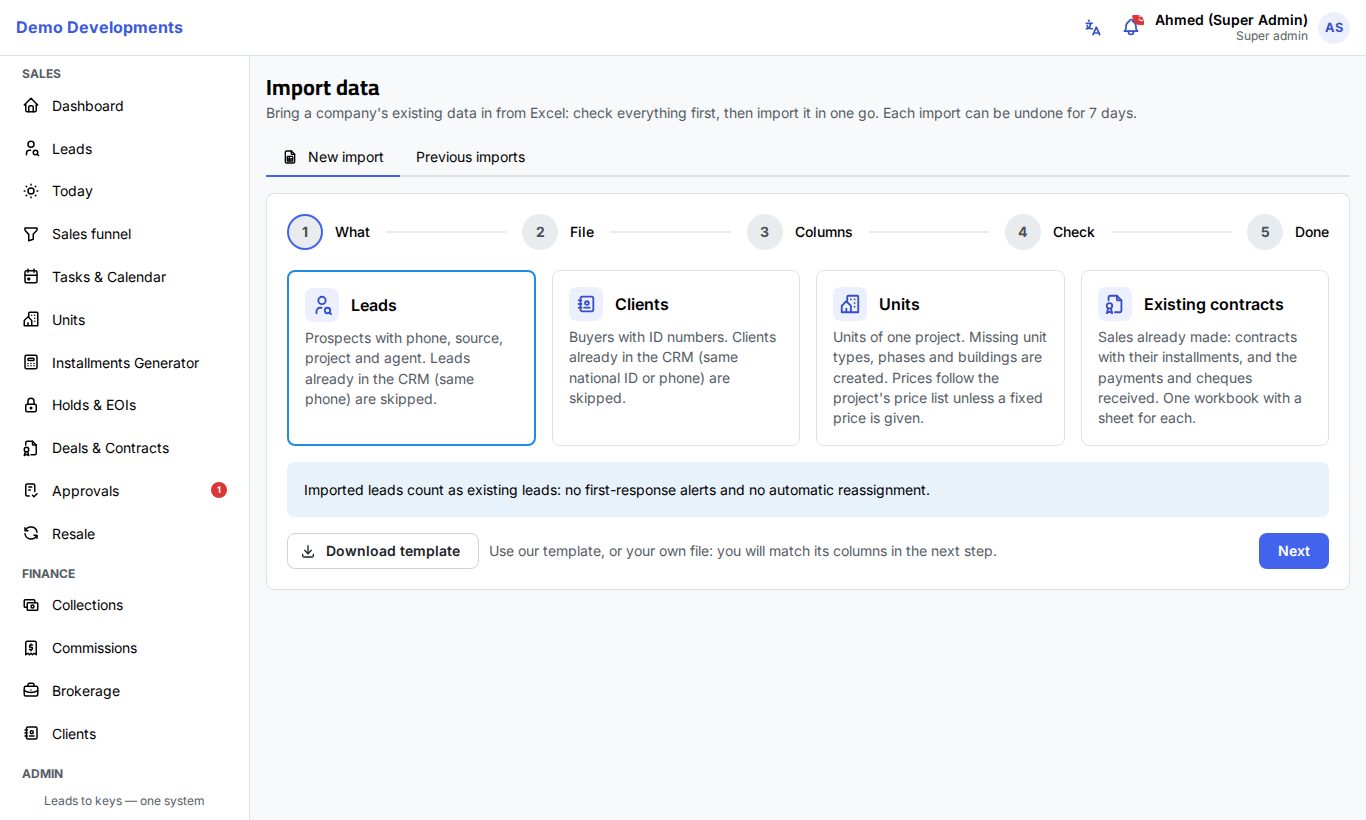This screenshot has width=1366, height=820.
Task: Click the Clients sidebar icon
Action: point(31,734)
